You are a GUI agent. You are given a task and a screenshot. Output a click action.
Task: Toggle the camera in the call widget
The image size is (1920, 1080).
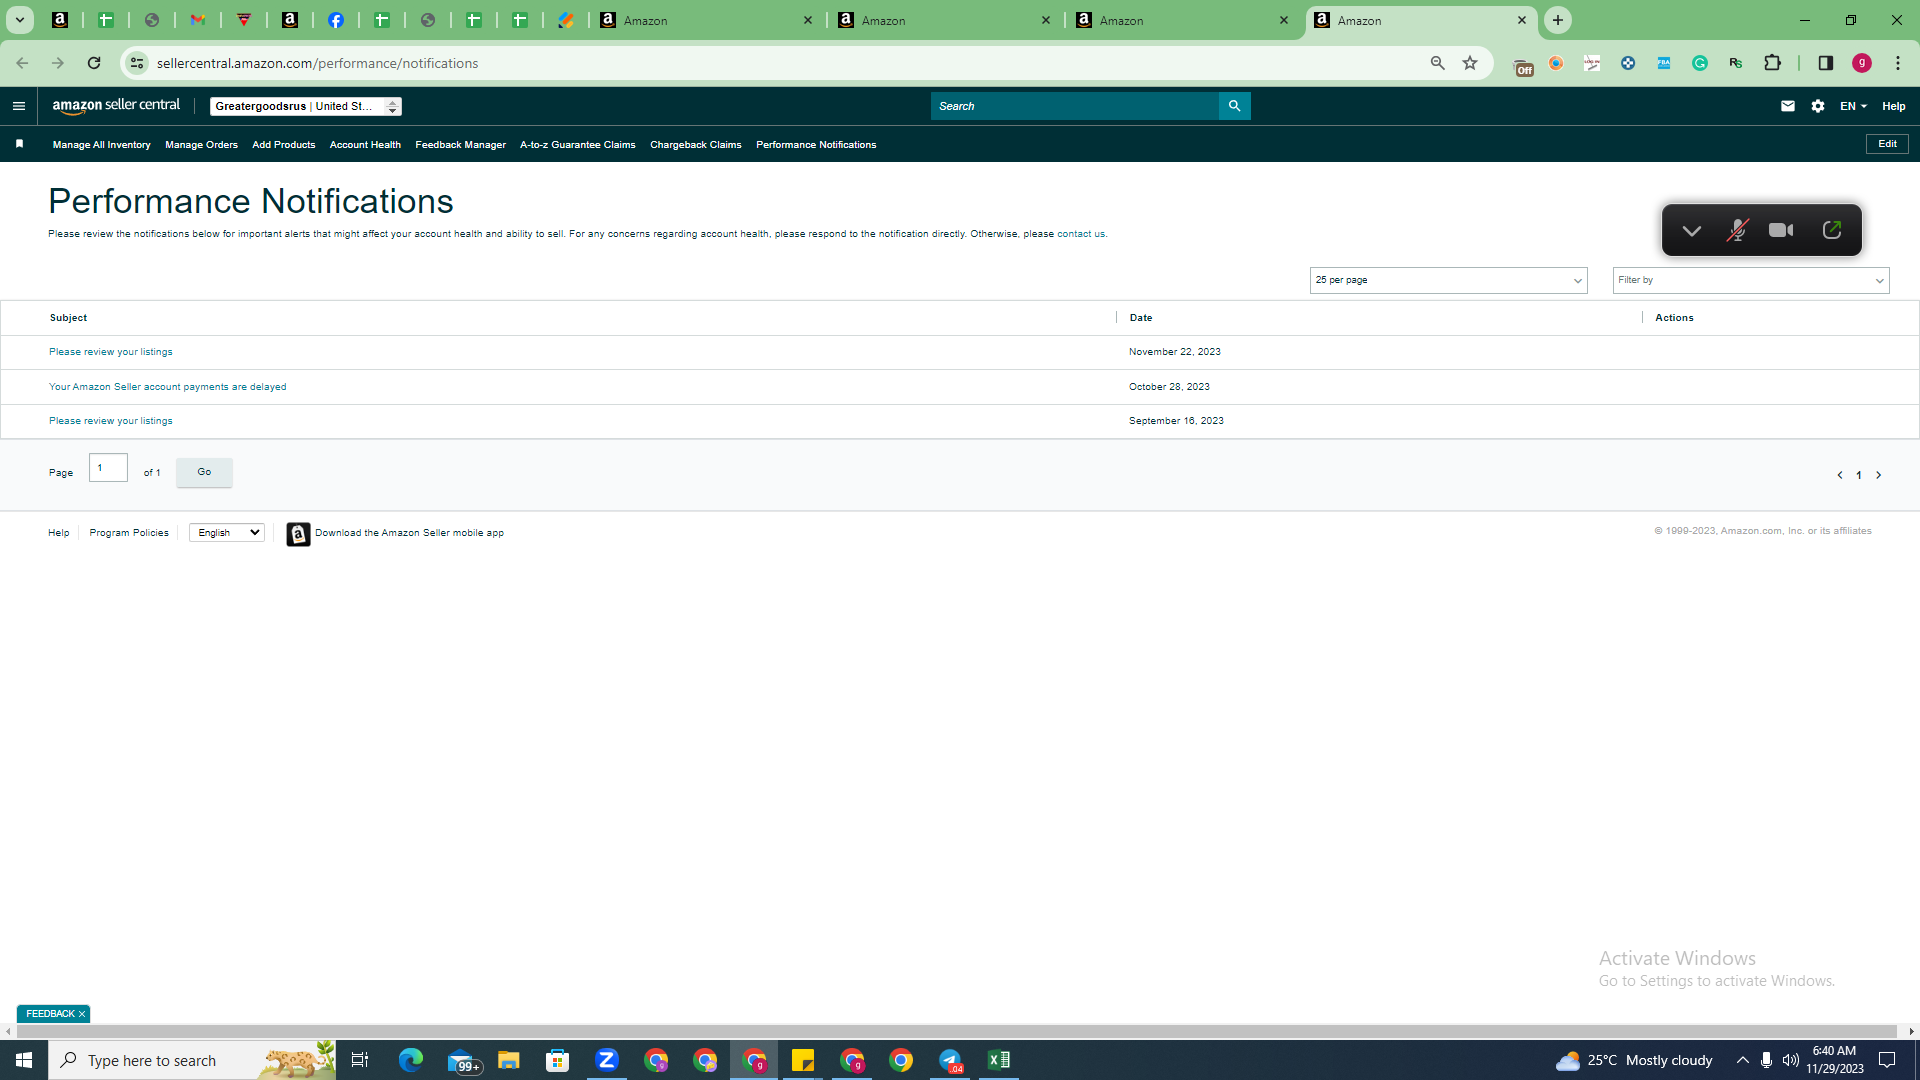coord(1781,231)
